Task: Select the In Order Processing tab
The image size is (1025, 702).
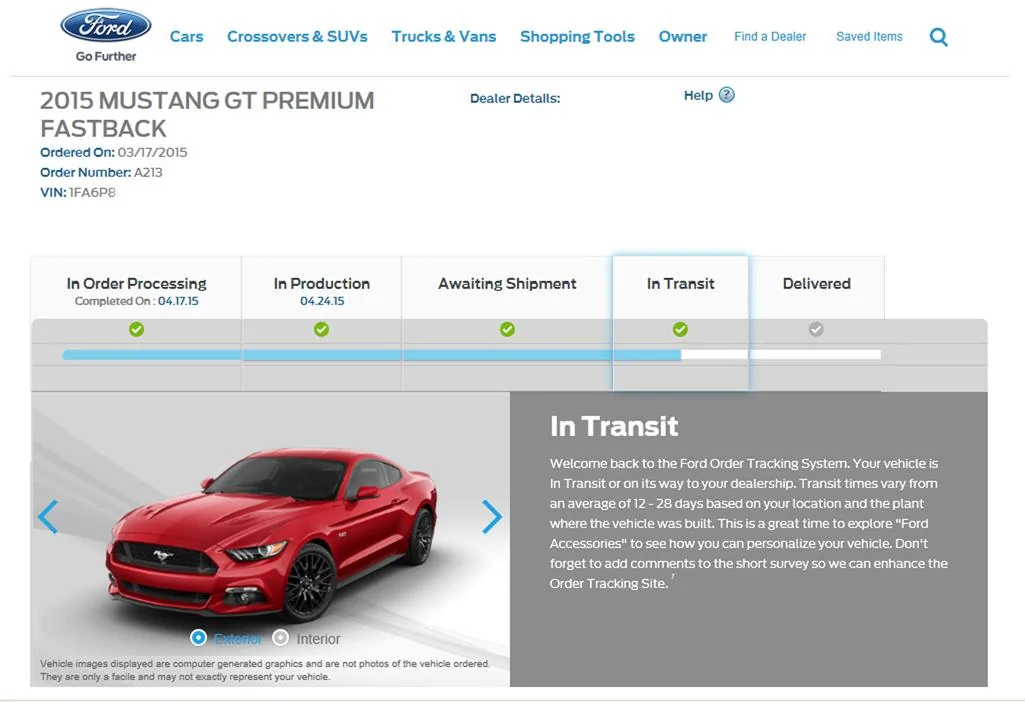Action: (x=137, y=288)
